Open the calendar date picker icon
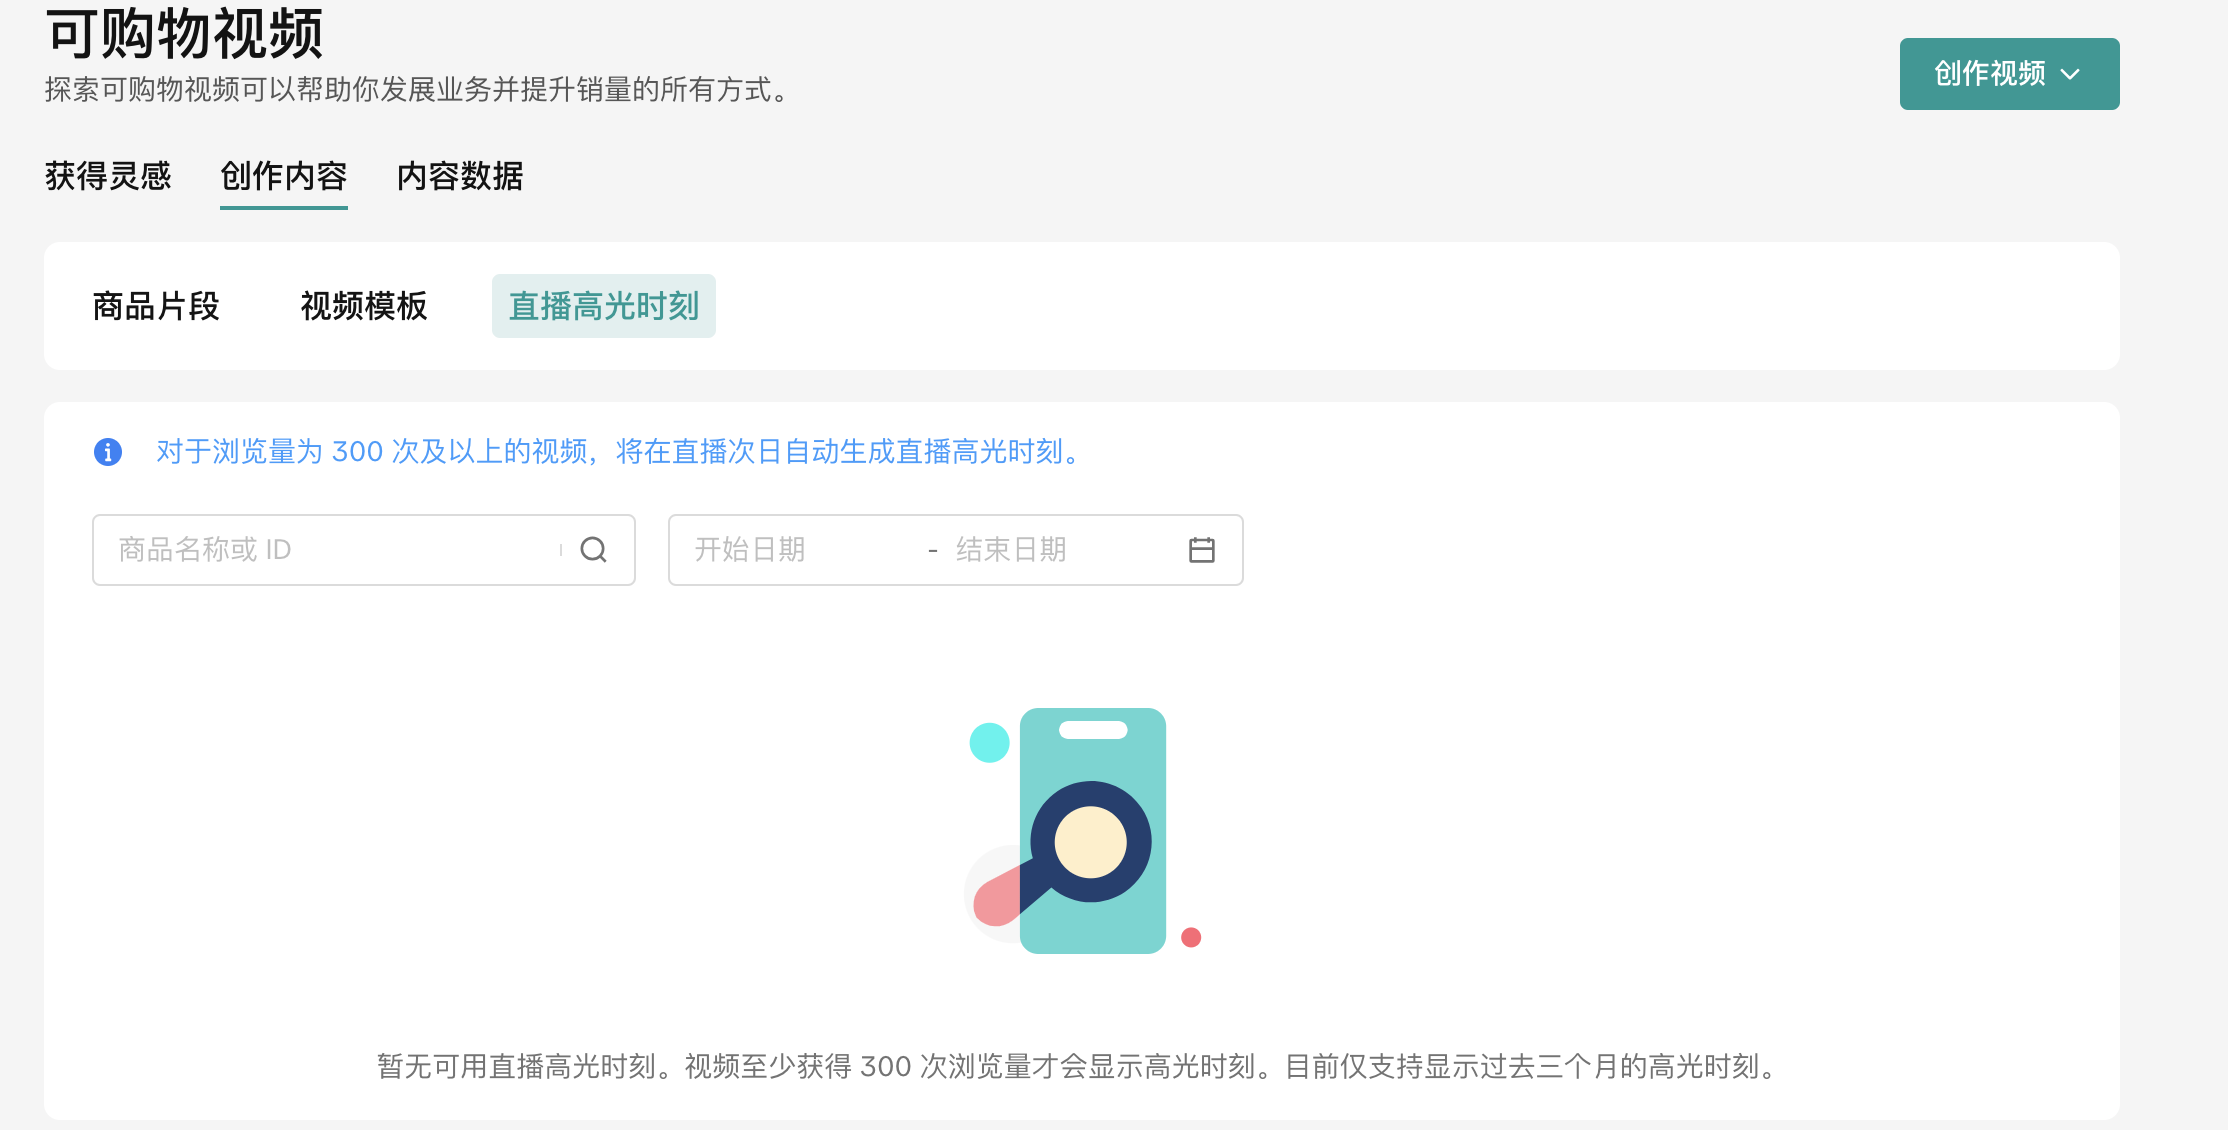This screenshot has width=2228, height=1130. click(x=1201, y=550)
